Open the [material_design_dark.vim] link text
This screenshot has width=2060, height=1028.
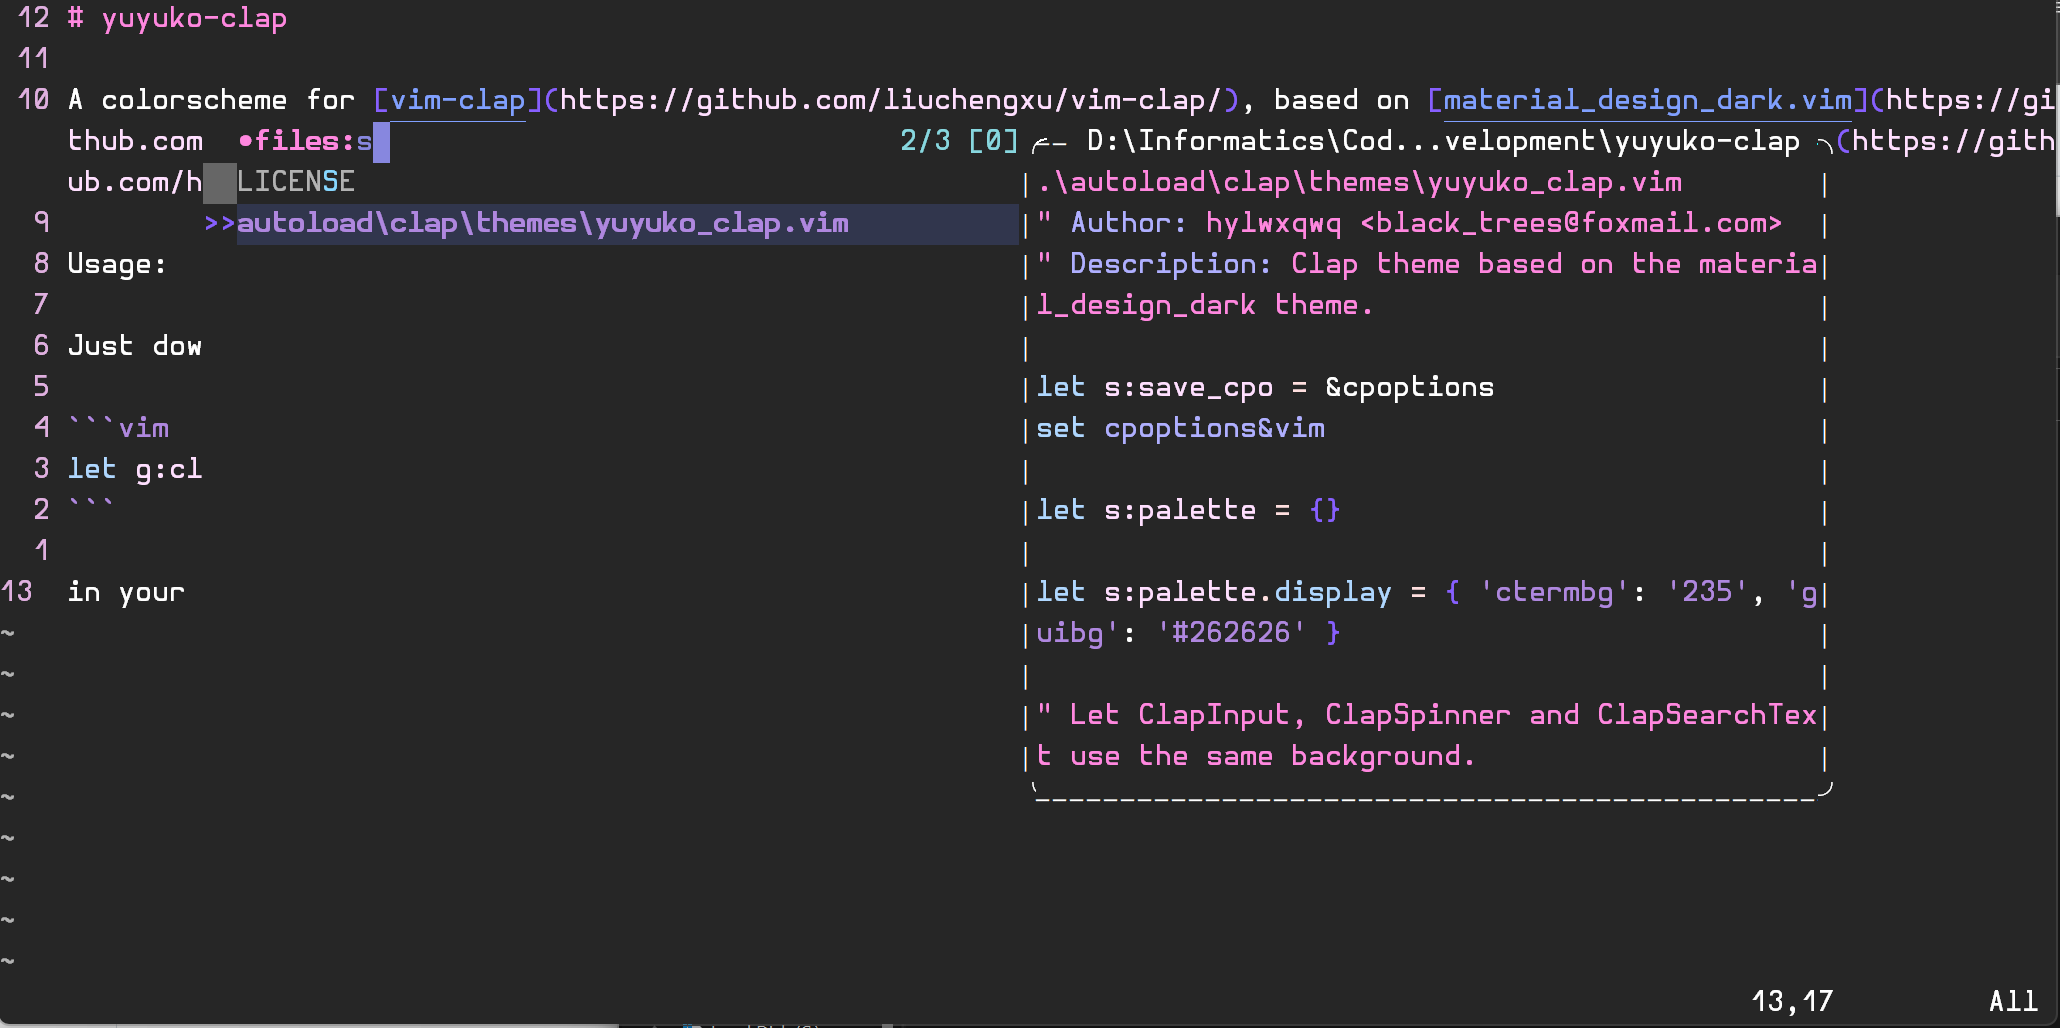click(x=1648, y=100)
